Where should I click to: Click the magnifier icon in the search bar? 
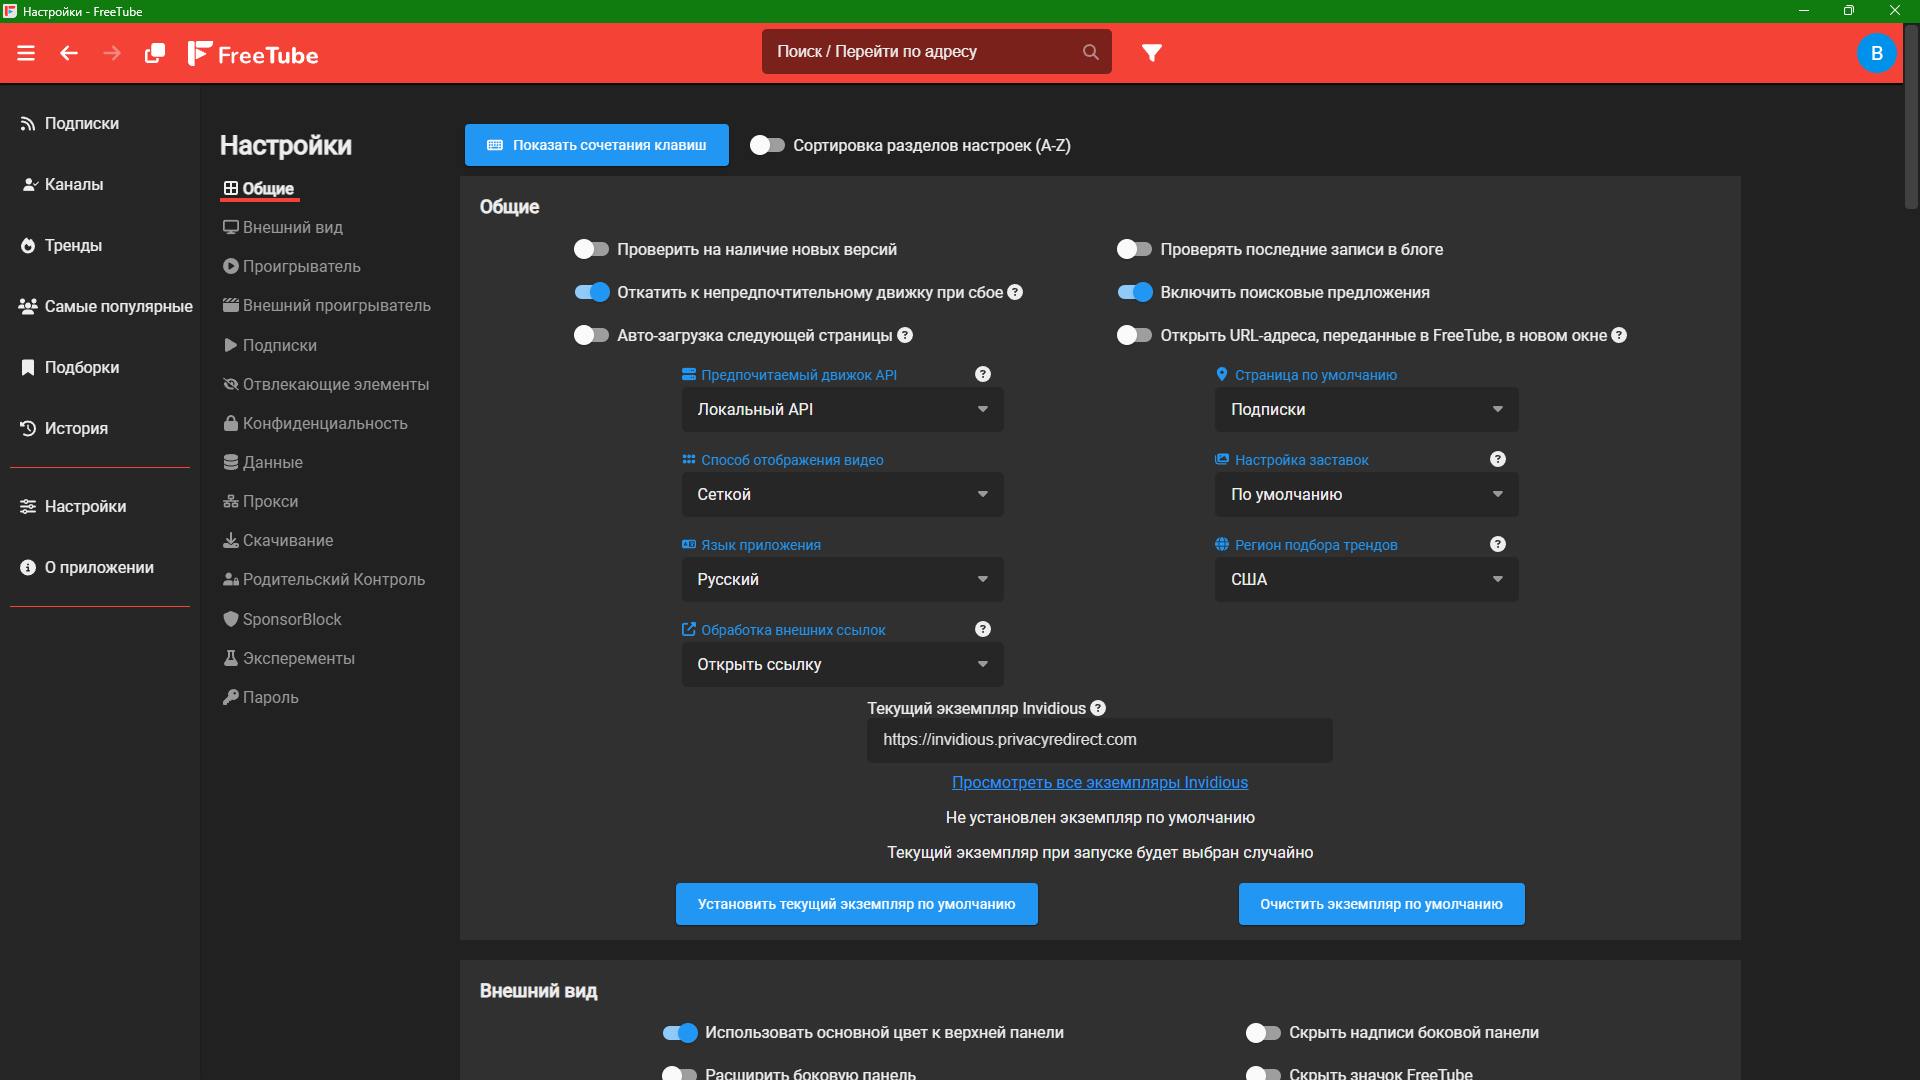click(x=1090, y=52)
